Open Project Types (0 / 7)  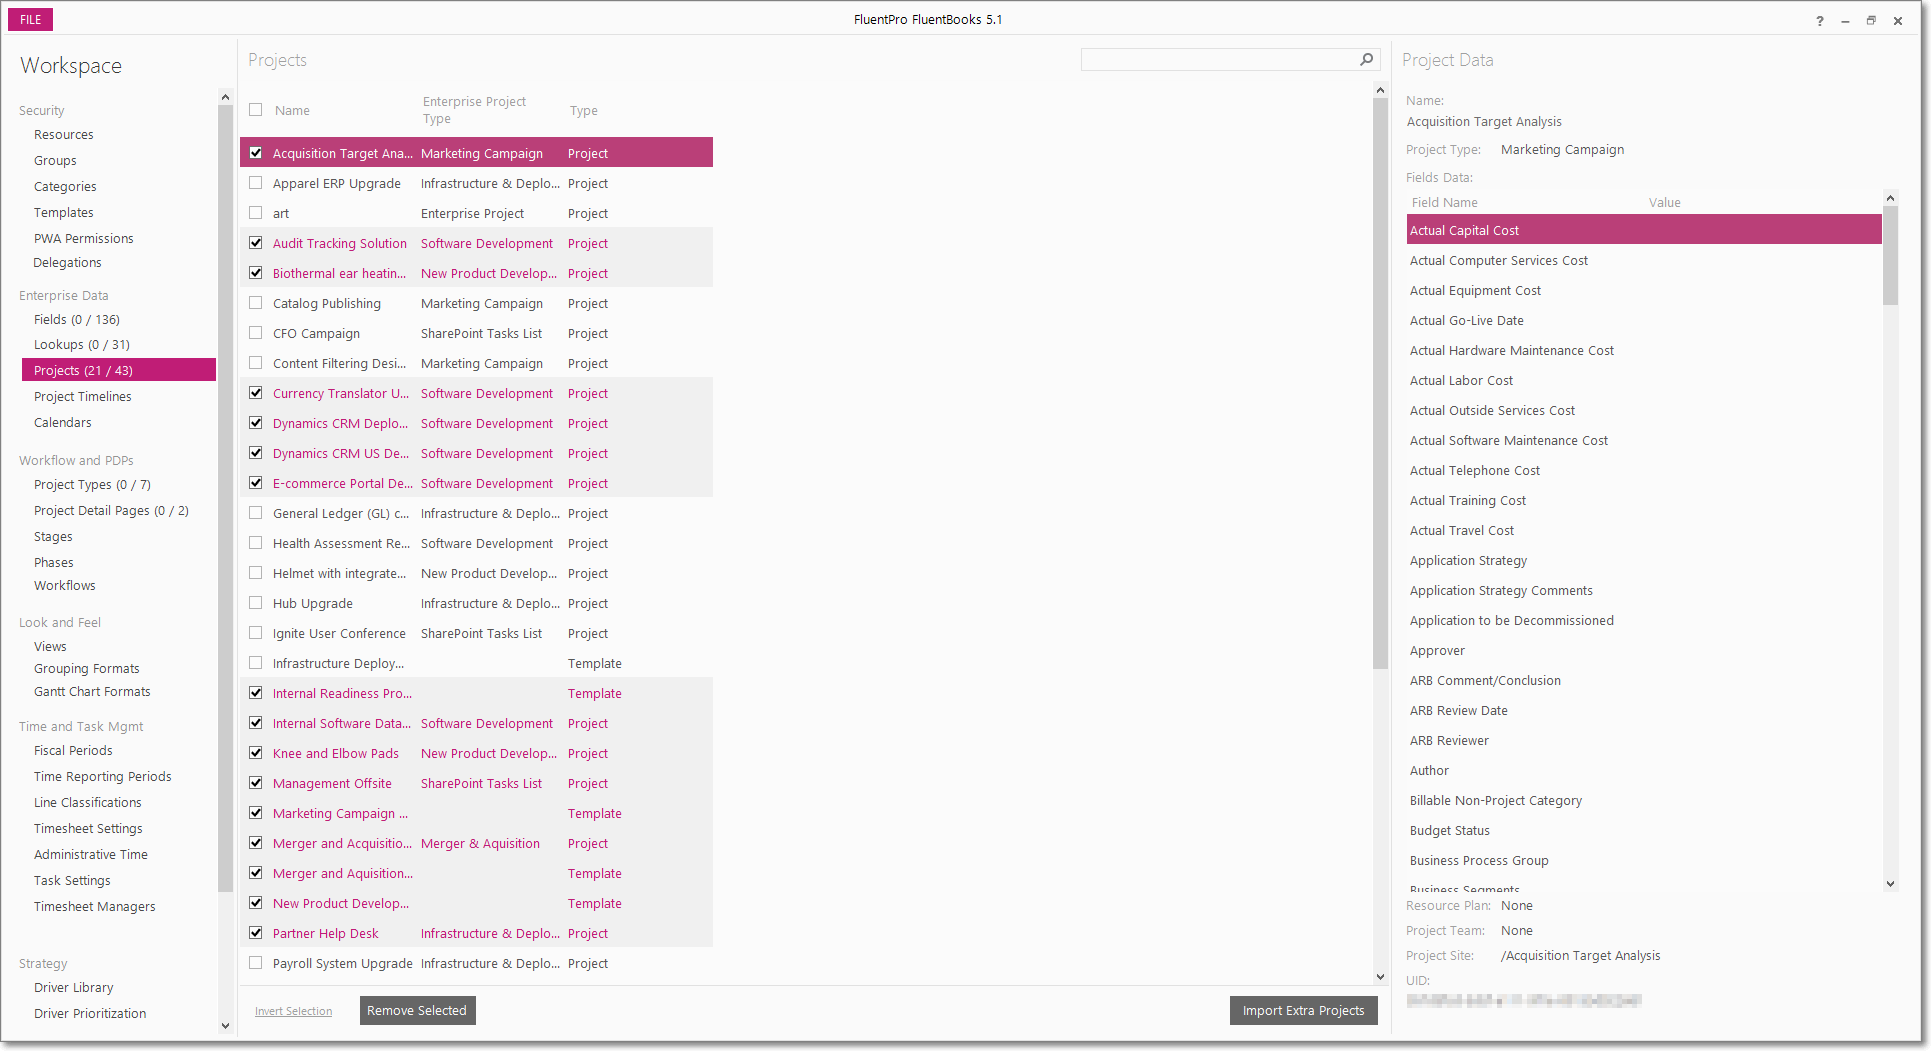tap(92, 485)
